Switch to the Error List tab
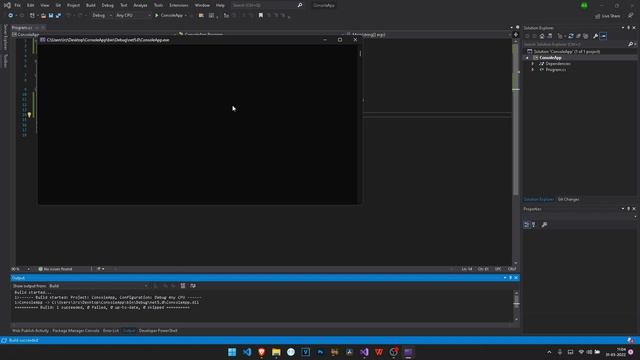The height and width of the screenshot is (360, 640). tap(111, 331)
